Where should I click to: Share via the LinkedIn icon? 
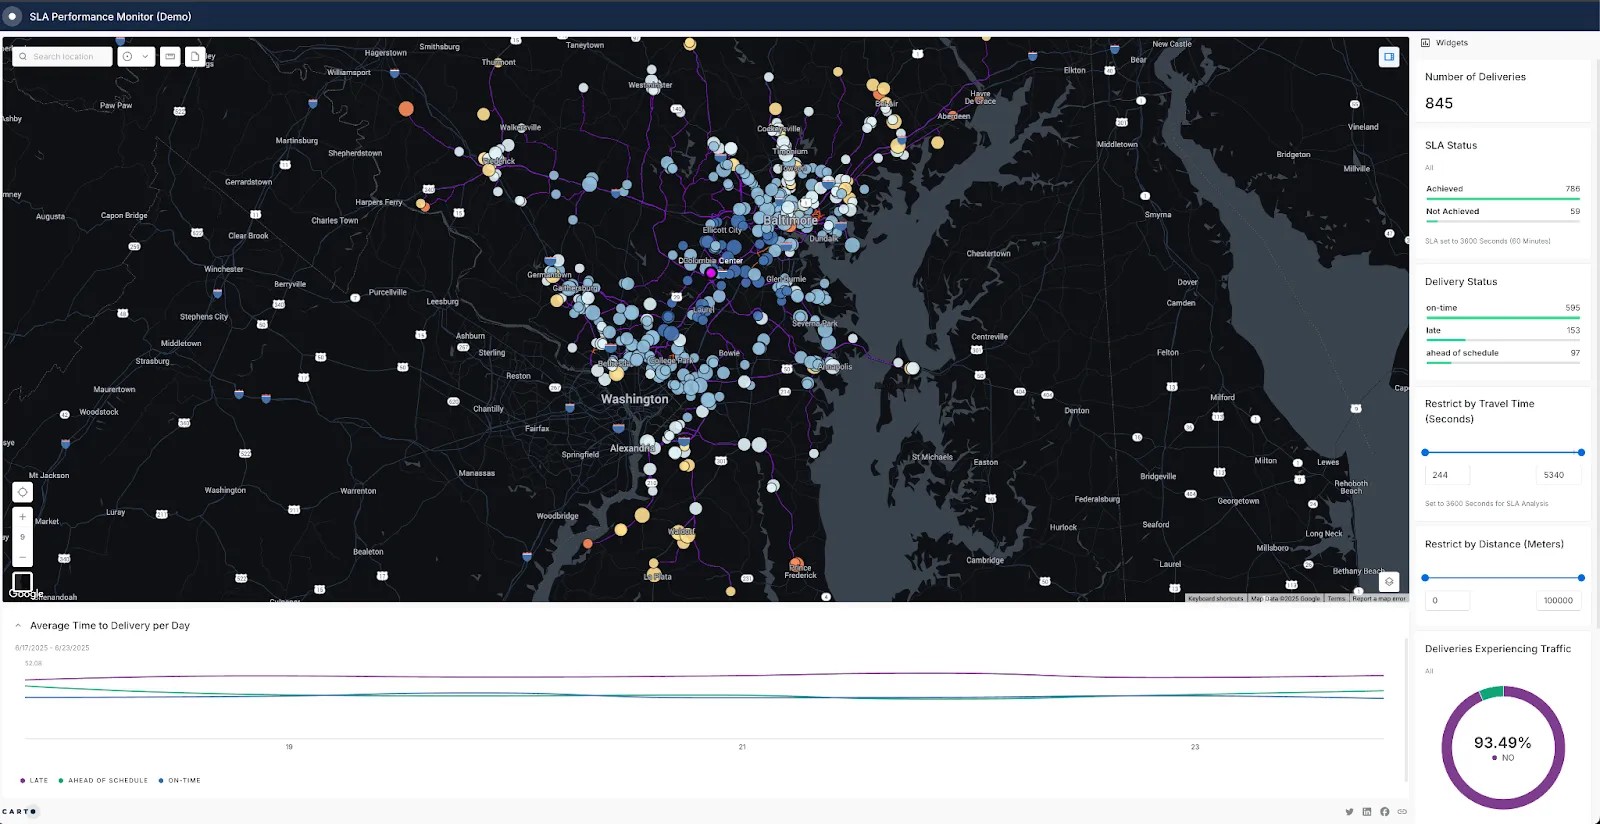(x=1367, y=812)
